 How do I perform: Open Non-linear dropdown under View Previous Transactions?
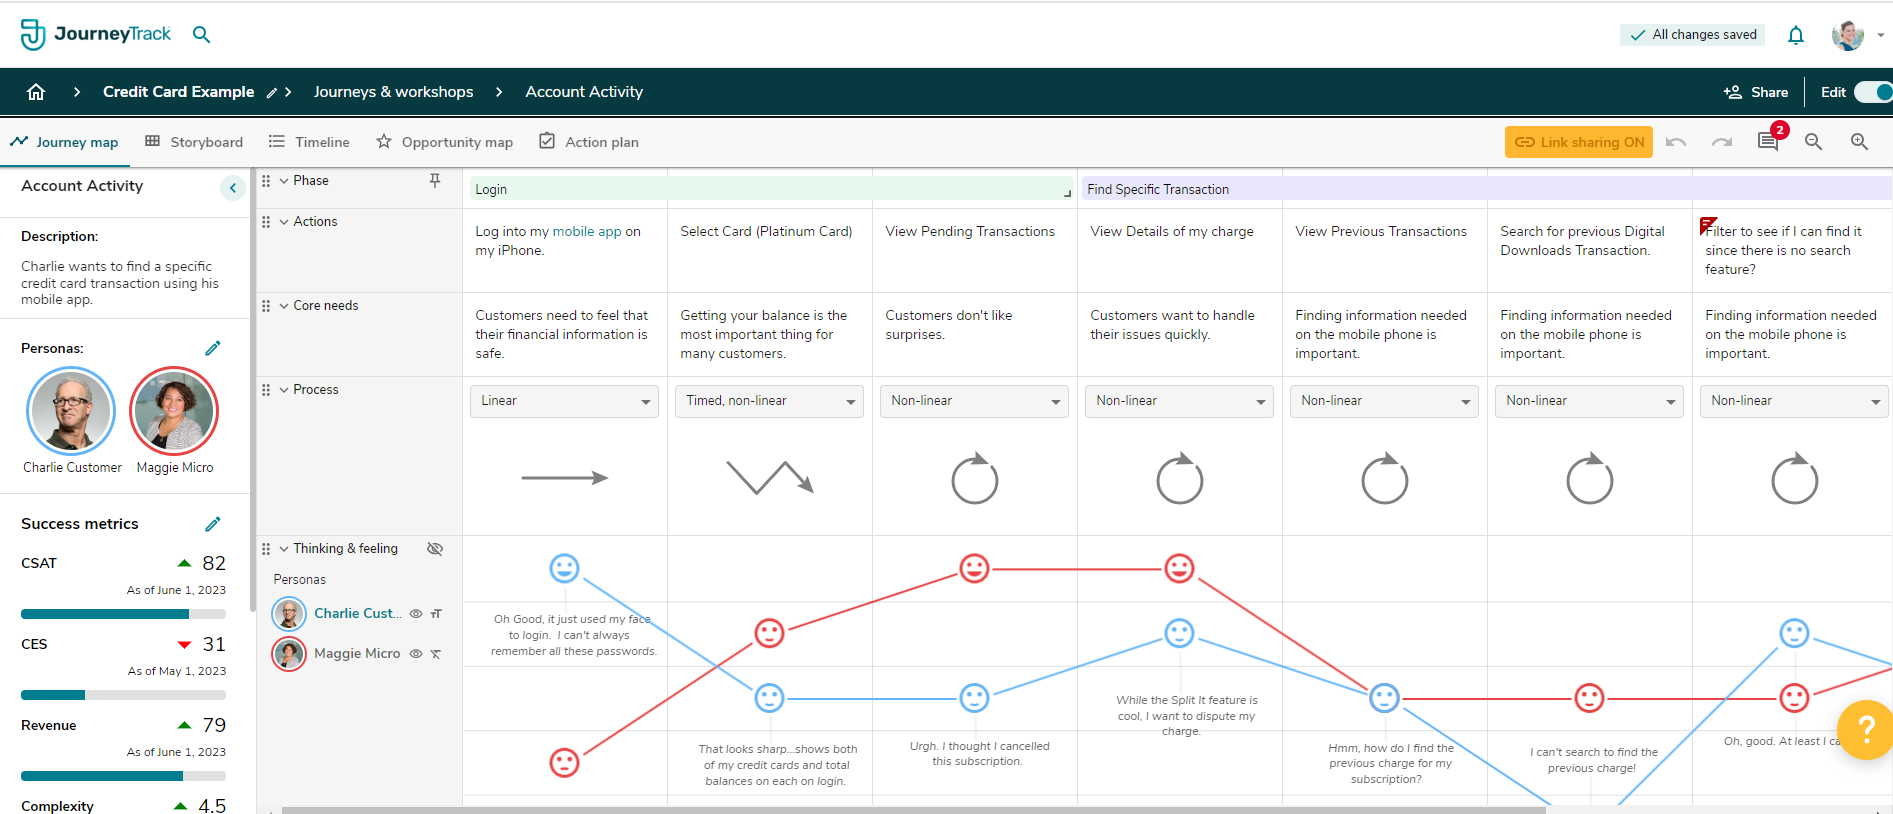pos(1384,401)
